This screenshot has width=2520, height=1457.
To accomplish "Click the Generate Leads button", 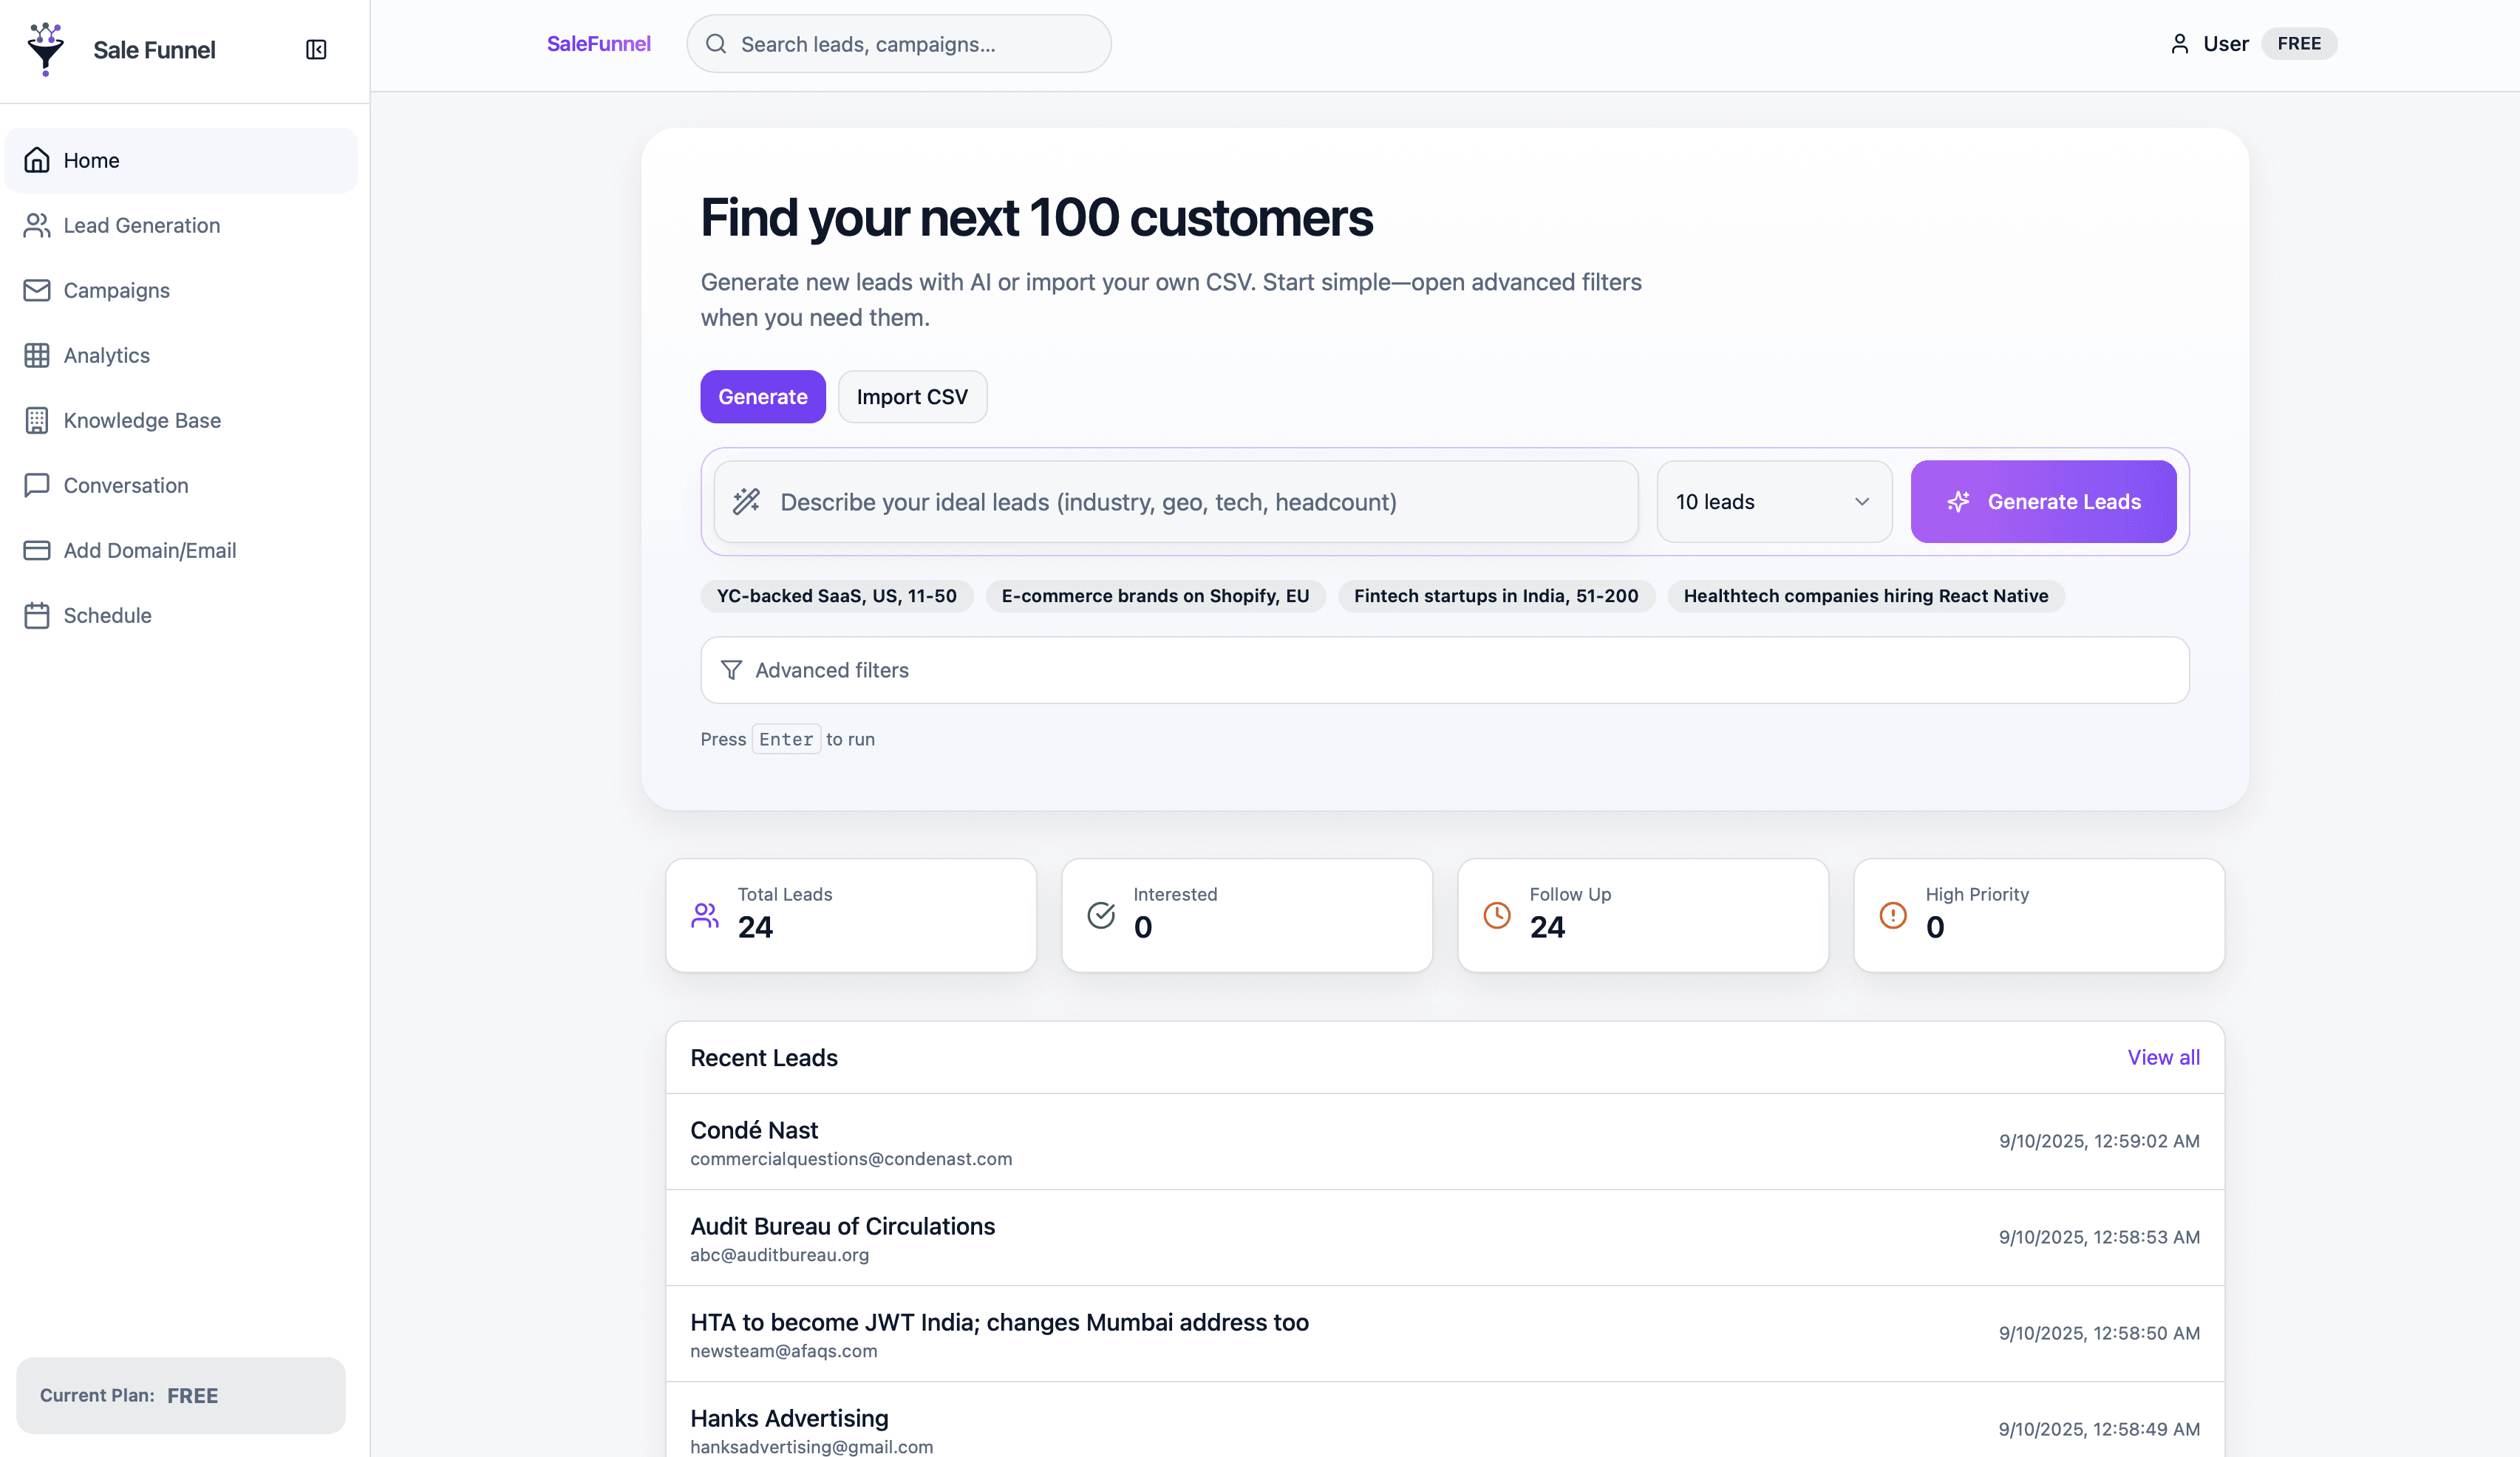I will point(2043,501).
